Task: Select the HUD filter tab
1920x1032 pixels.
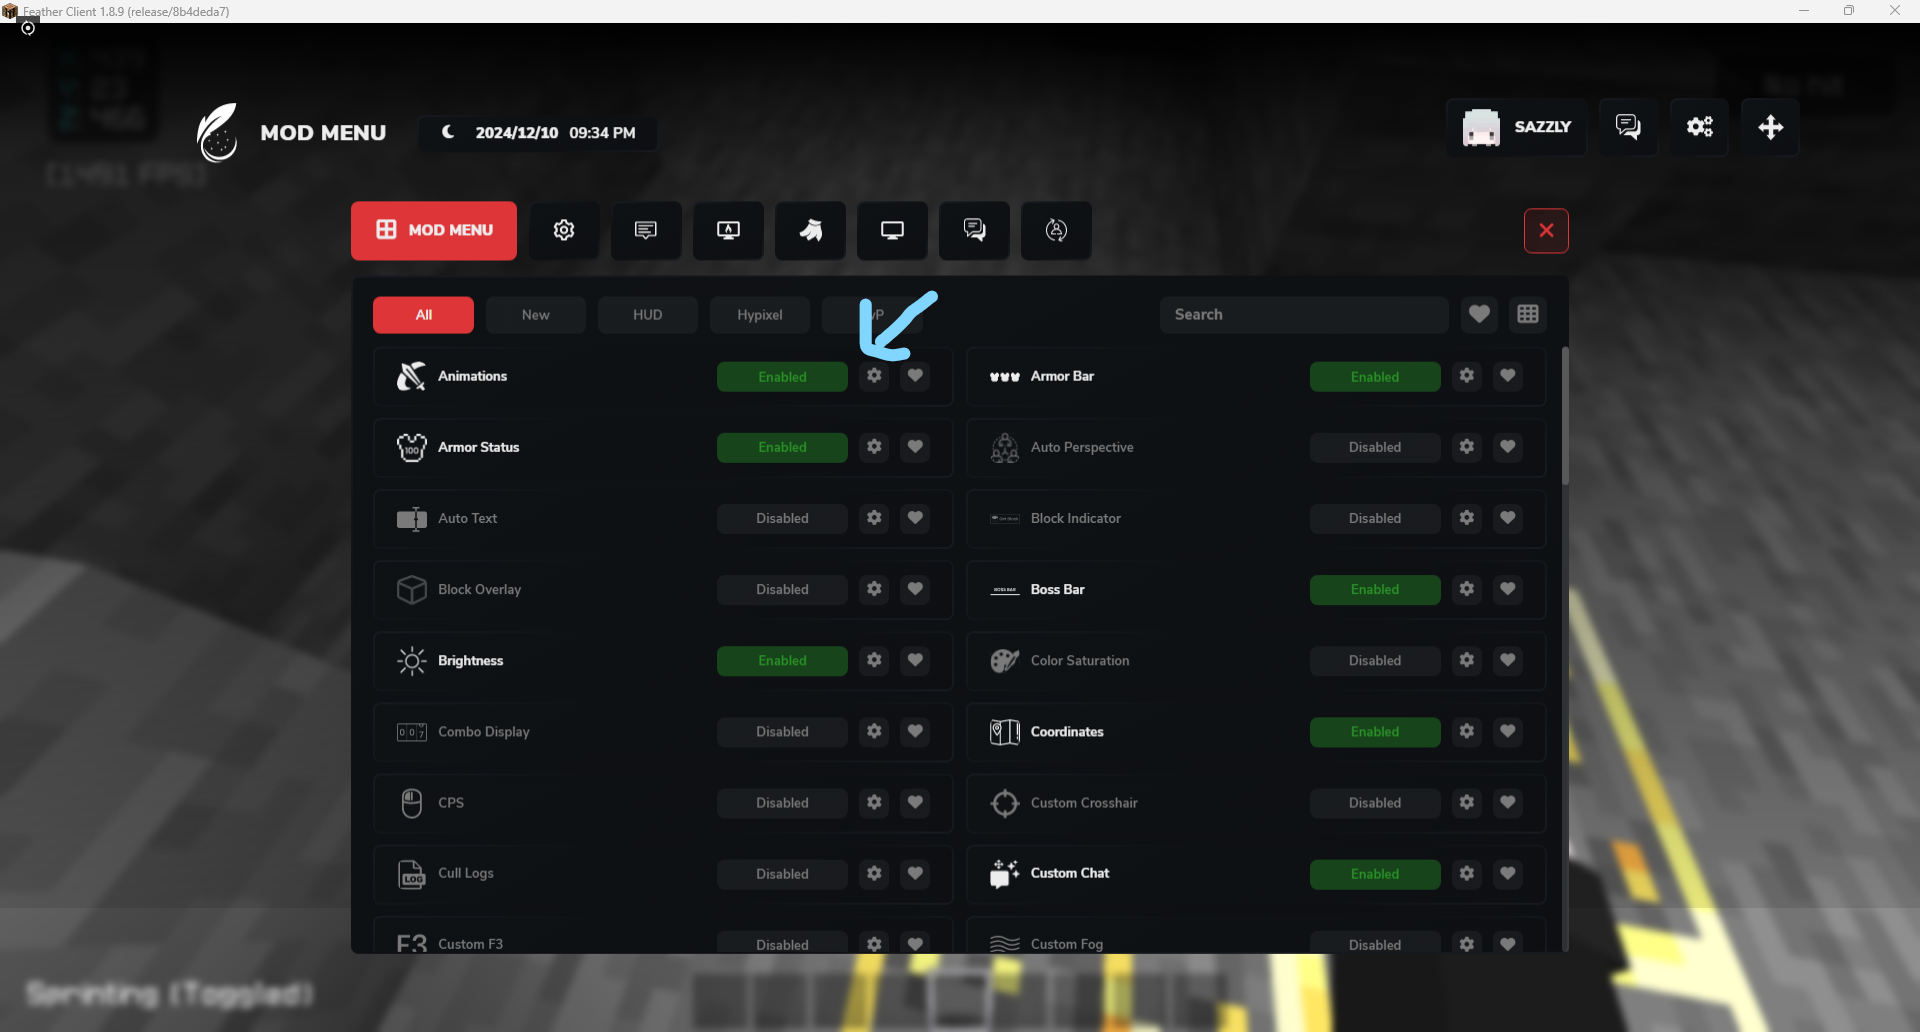Action: pos(647,315)
